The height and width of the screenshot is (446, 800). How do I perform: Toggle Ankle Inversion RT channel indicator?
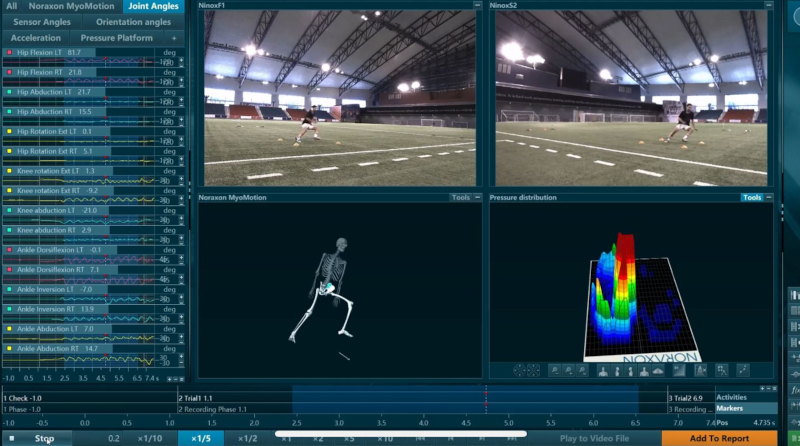click(x=9, y=309)
